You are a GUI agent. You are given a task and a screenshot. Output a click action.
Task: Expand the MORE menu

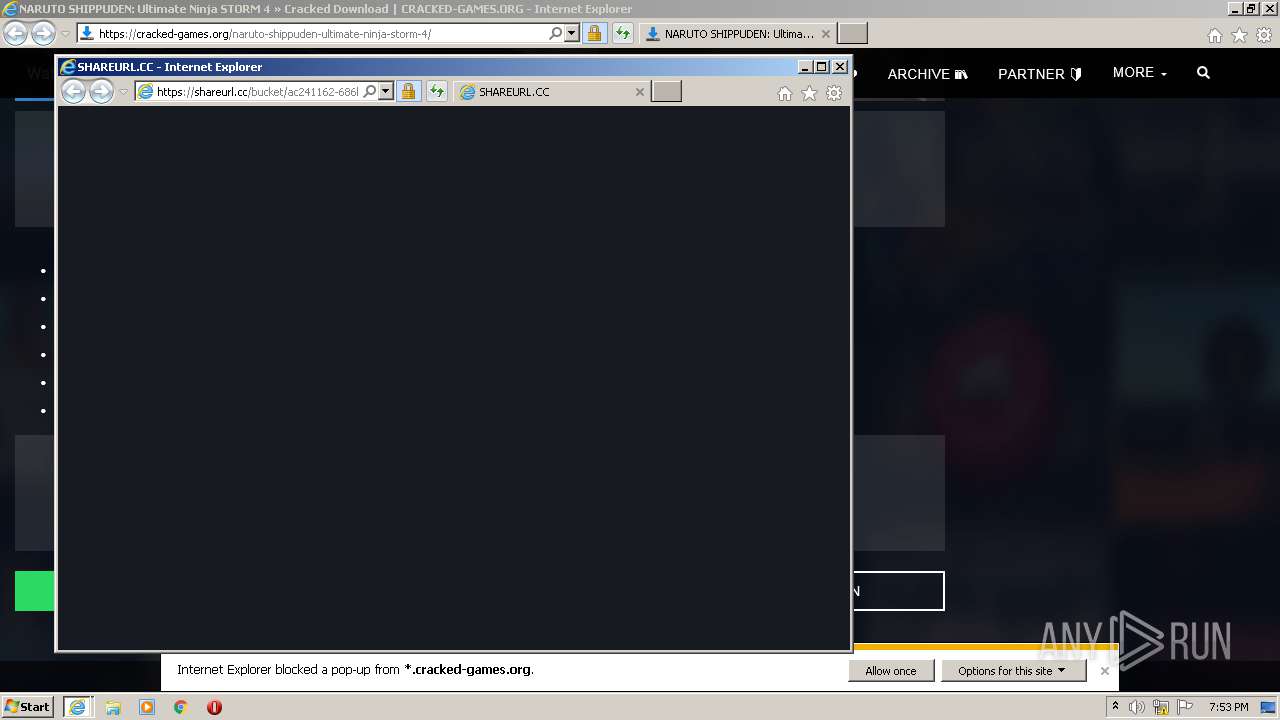point(1140,73)
